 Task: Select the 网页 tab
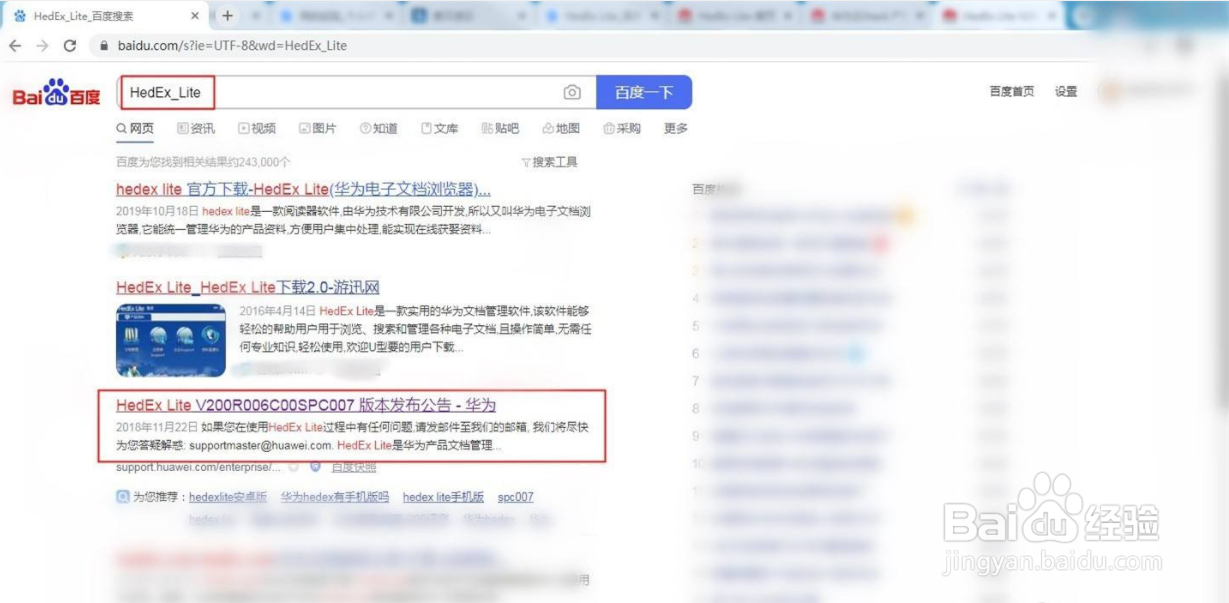point(135,129)
